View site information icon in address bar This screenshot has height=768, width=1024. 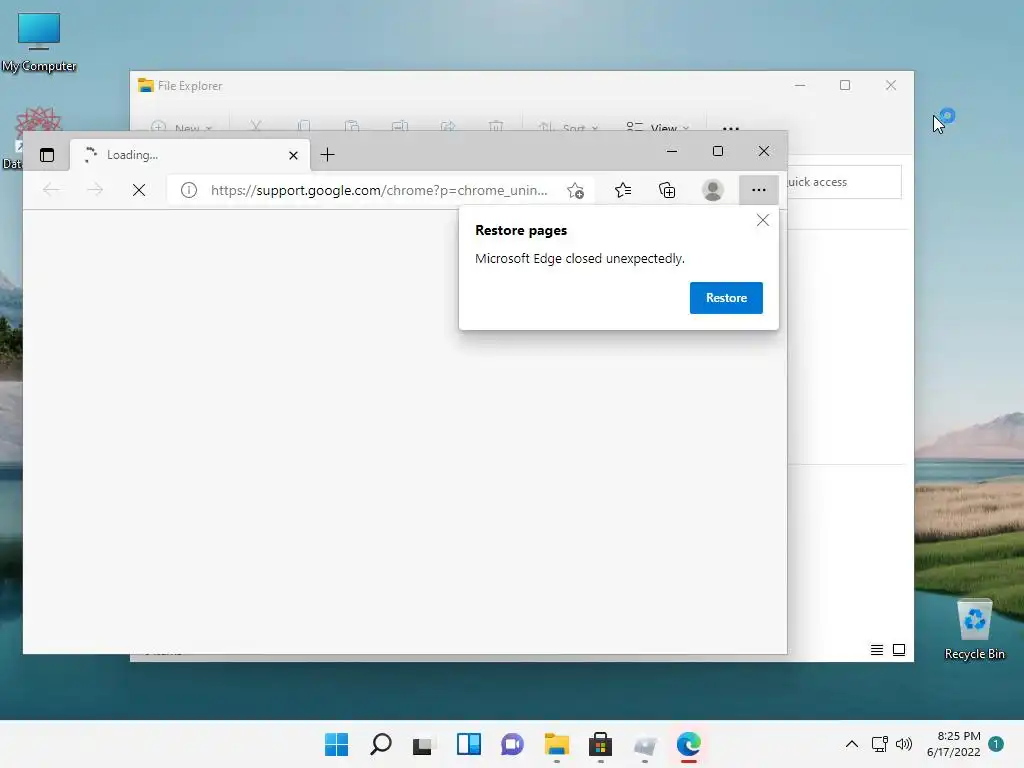(189, 190)
